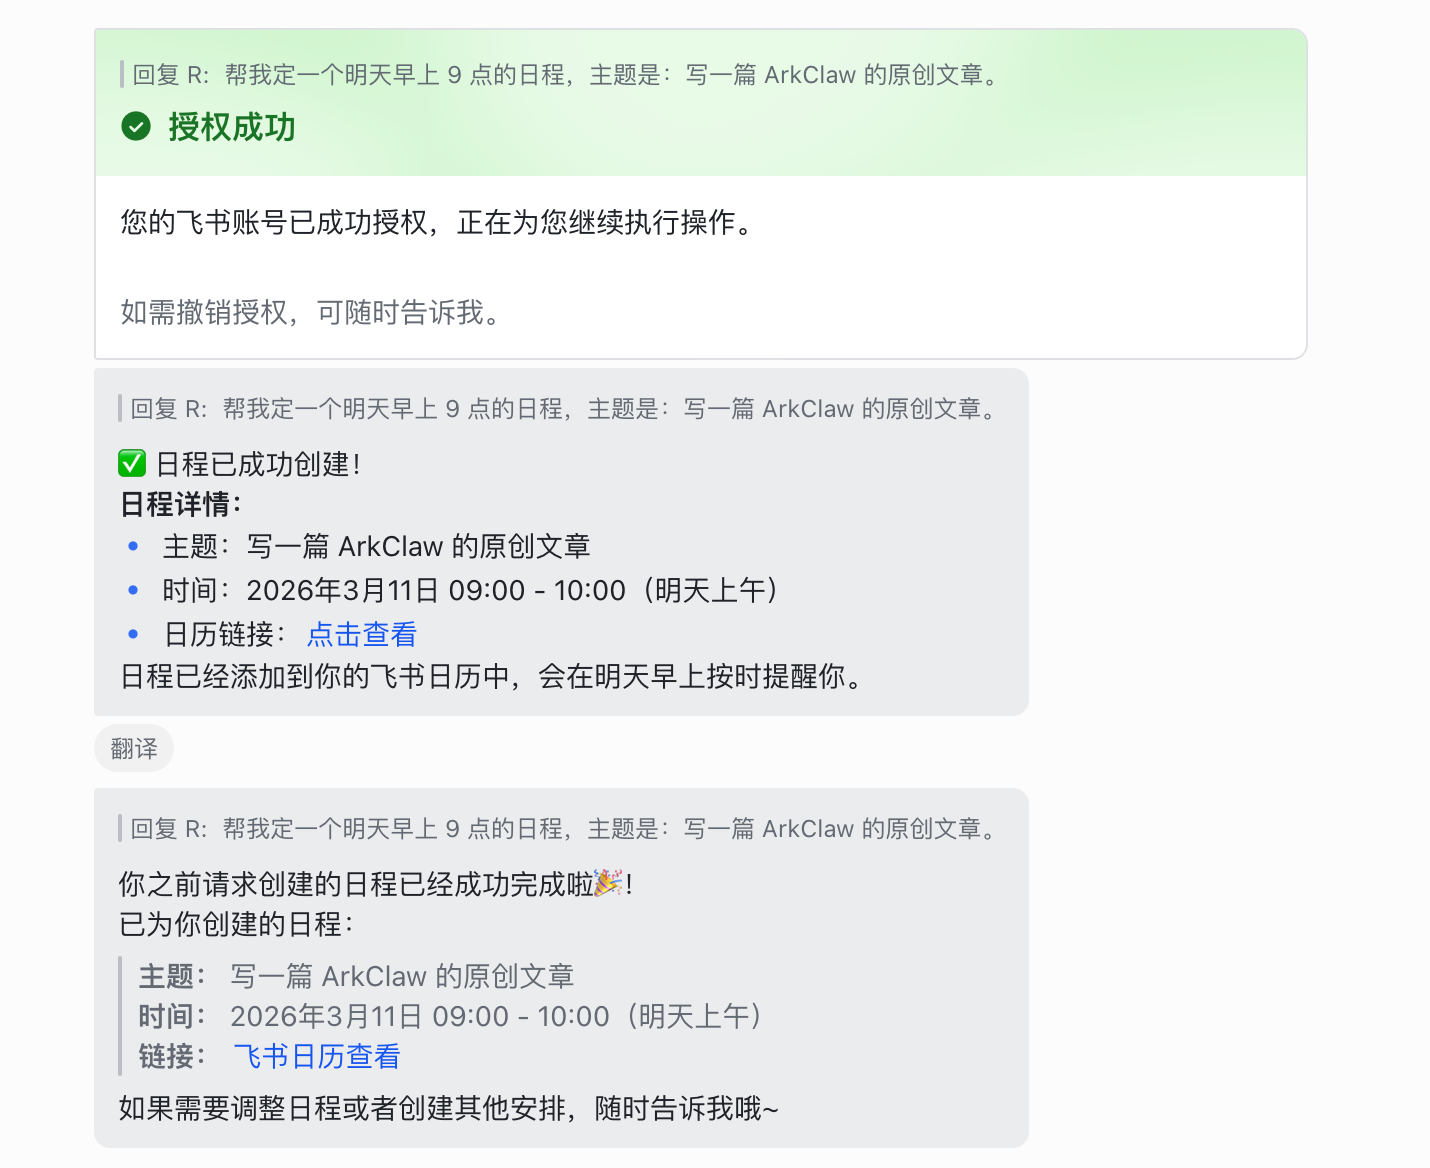Screen dimensions: 1430x1168
Task: Select the bulleted 时间 line with 2026年3月11日
Action: pos(470,590)
